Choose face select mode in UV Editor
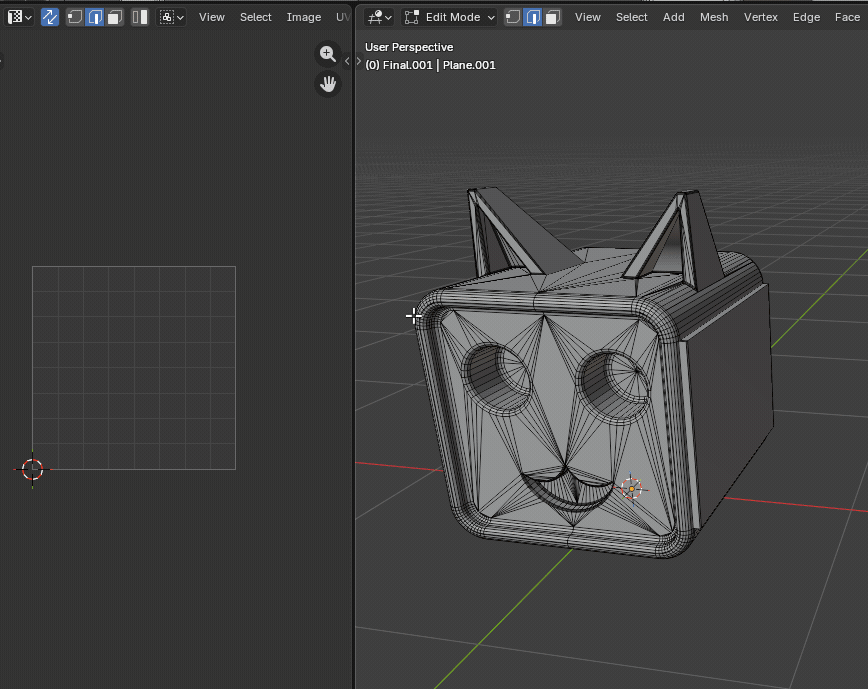 click(x=115, y=17)
